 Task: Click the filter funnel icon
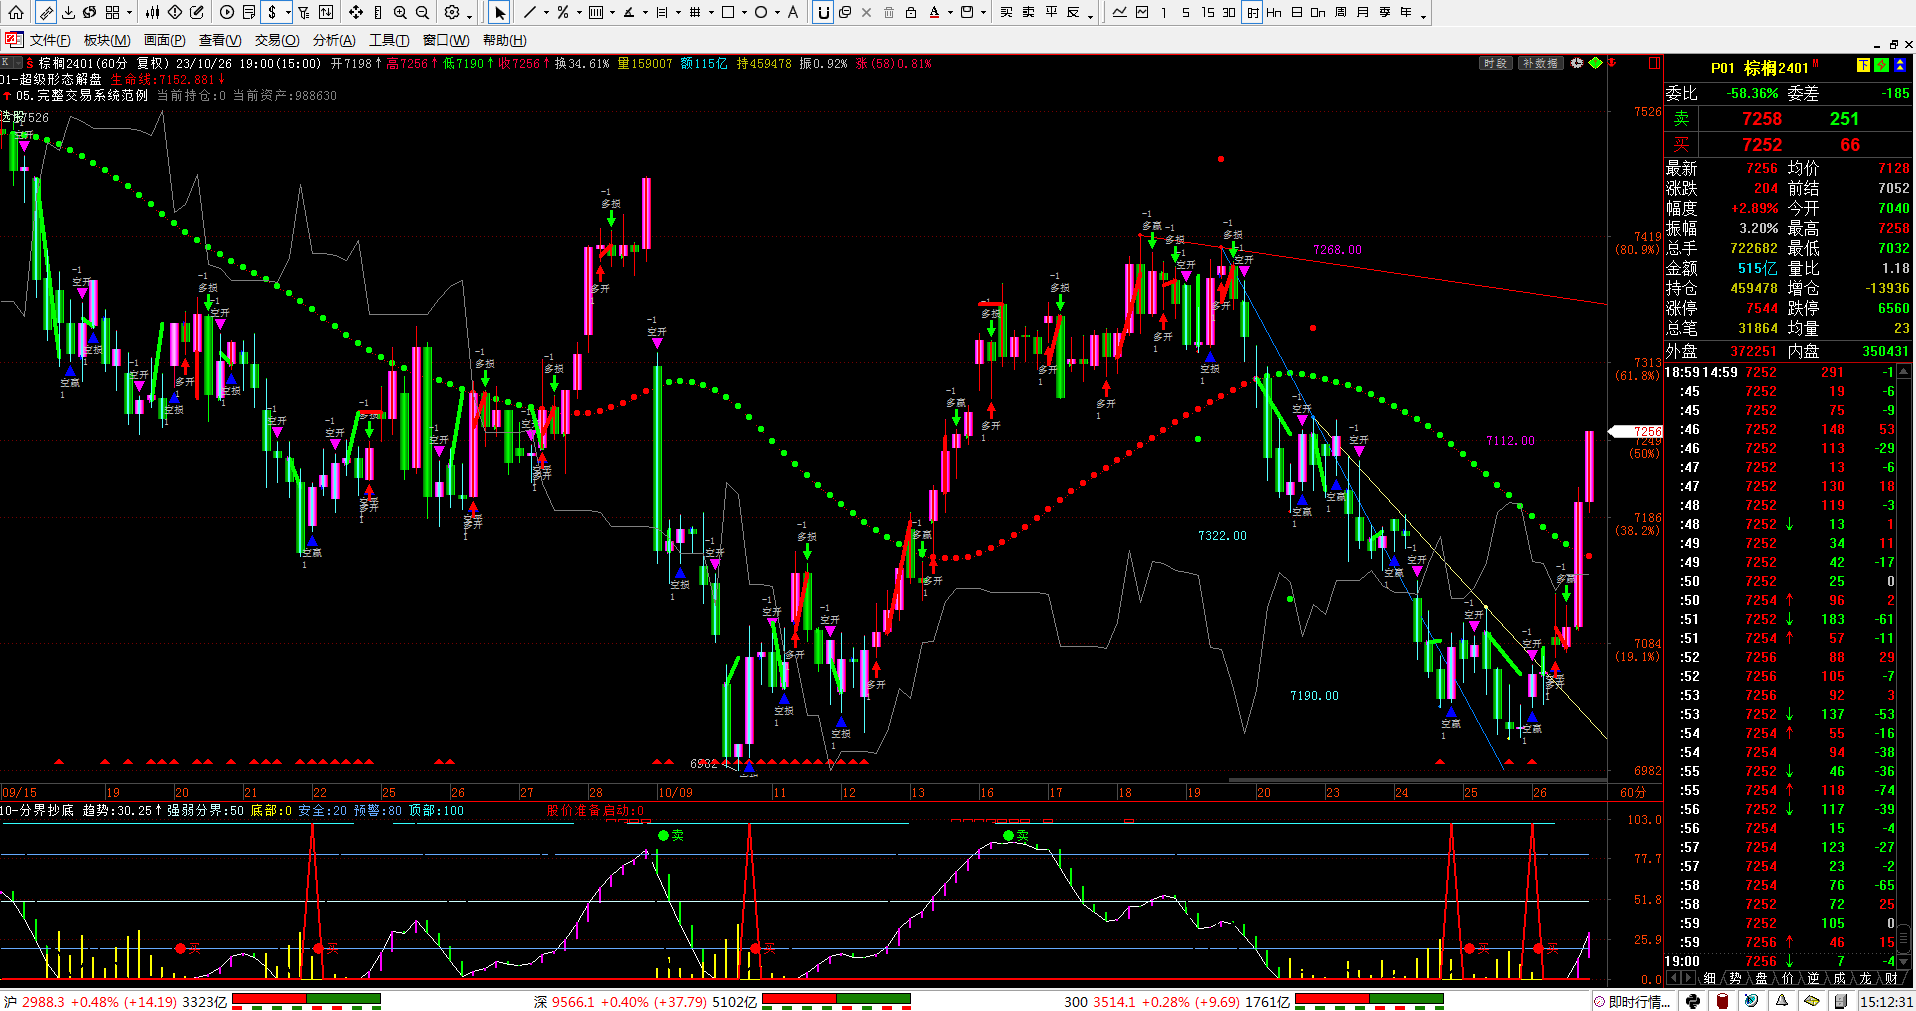[x=304, y=12]
